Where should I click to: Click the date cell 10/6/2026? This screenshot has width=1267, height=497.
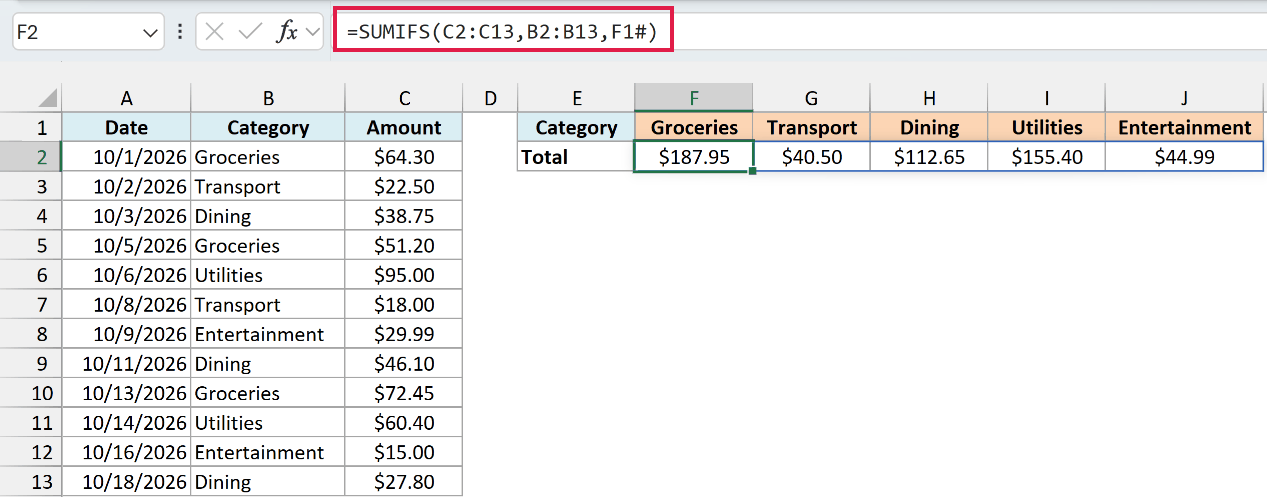pos(126,275)
